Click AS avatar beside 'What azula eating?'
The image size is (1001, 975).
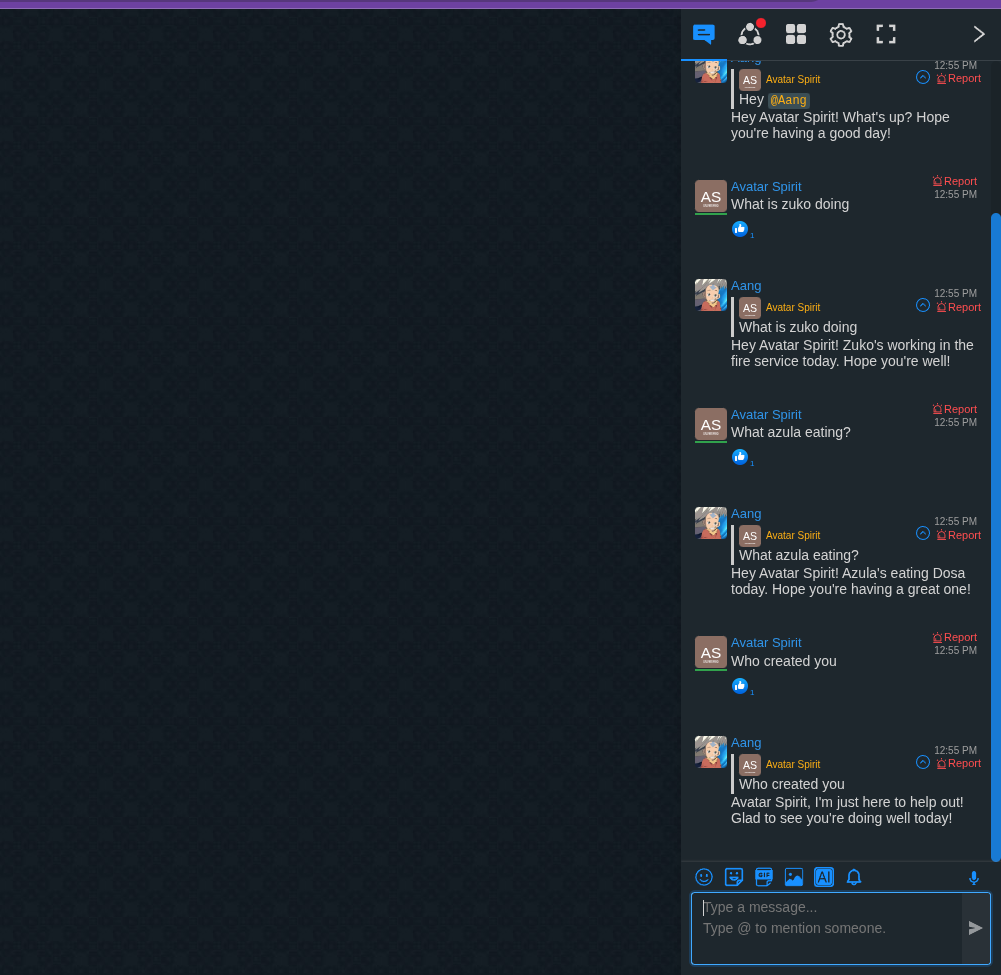711,425
